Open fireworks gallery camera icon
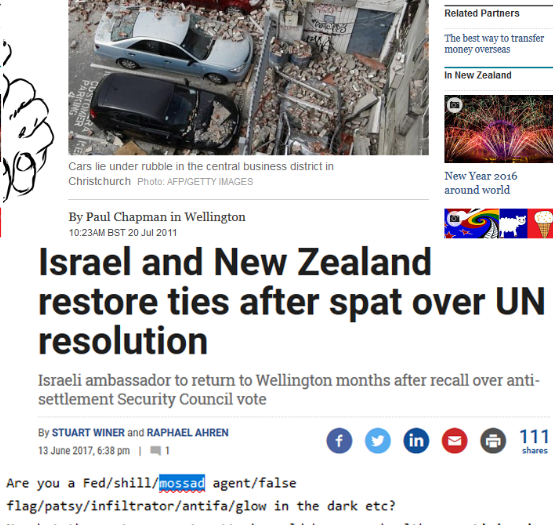This screenshot has width=553, height=525. click(x=454, y=105)
